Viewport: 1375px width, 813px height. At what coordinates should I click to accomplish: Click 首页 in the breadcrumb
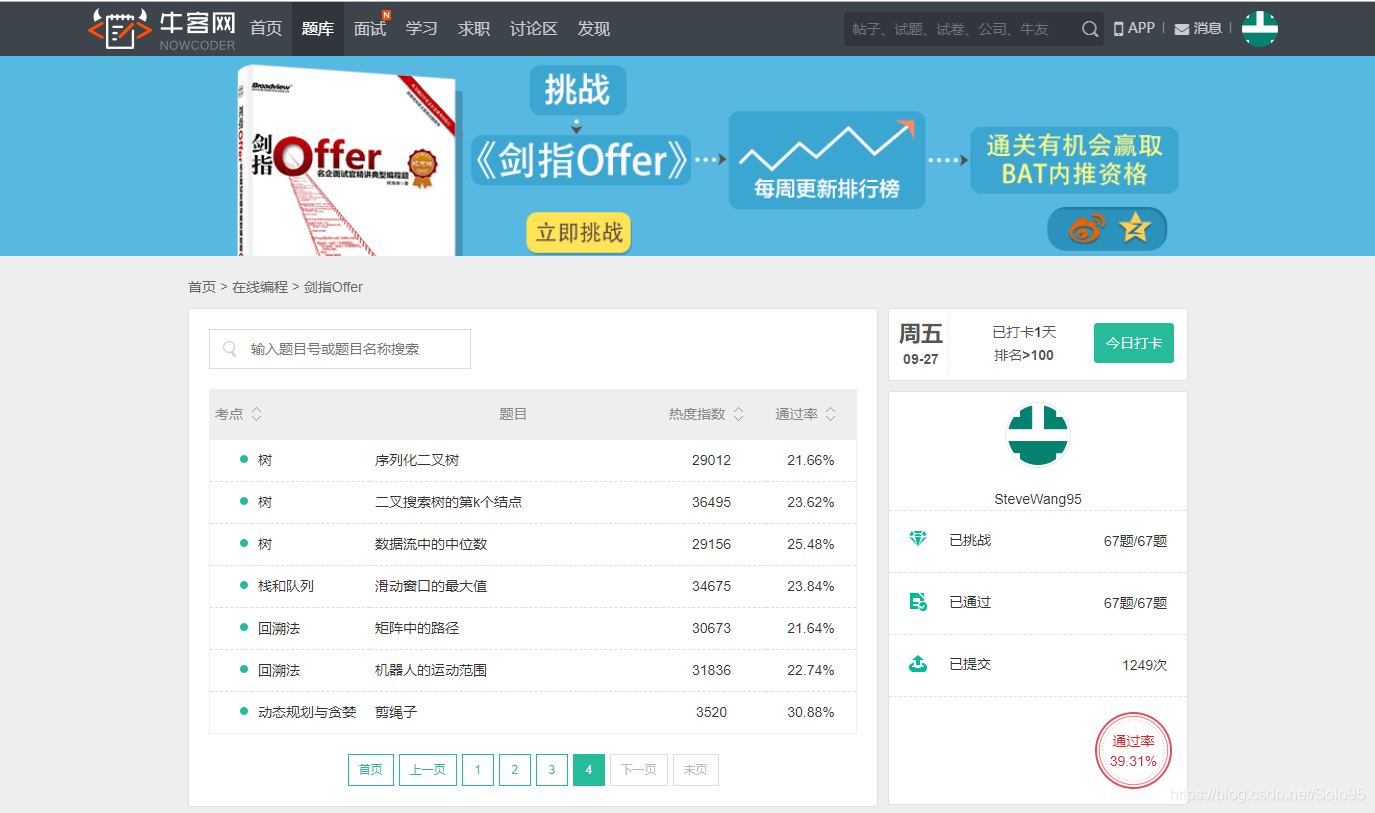(202, 287)
